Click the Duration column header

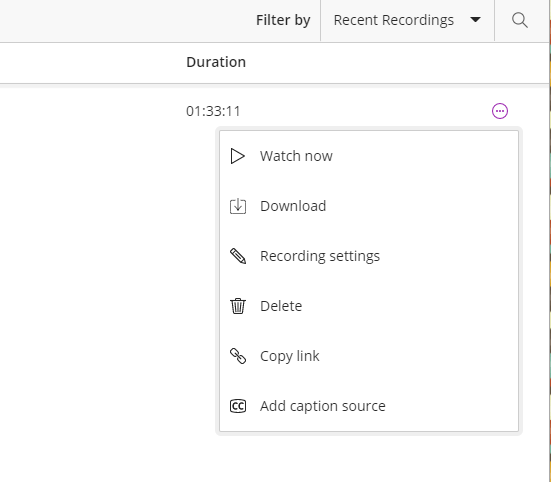[x=216, y=62]
